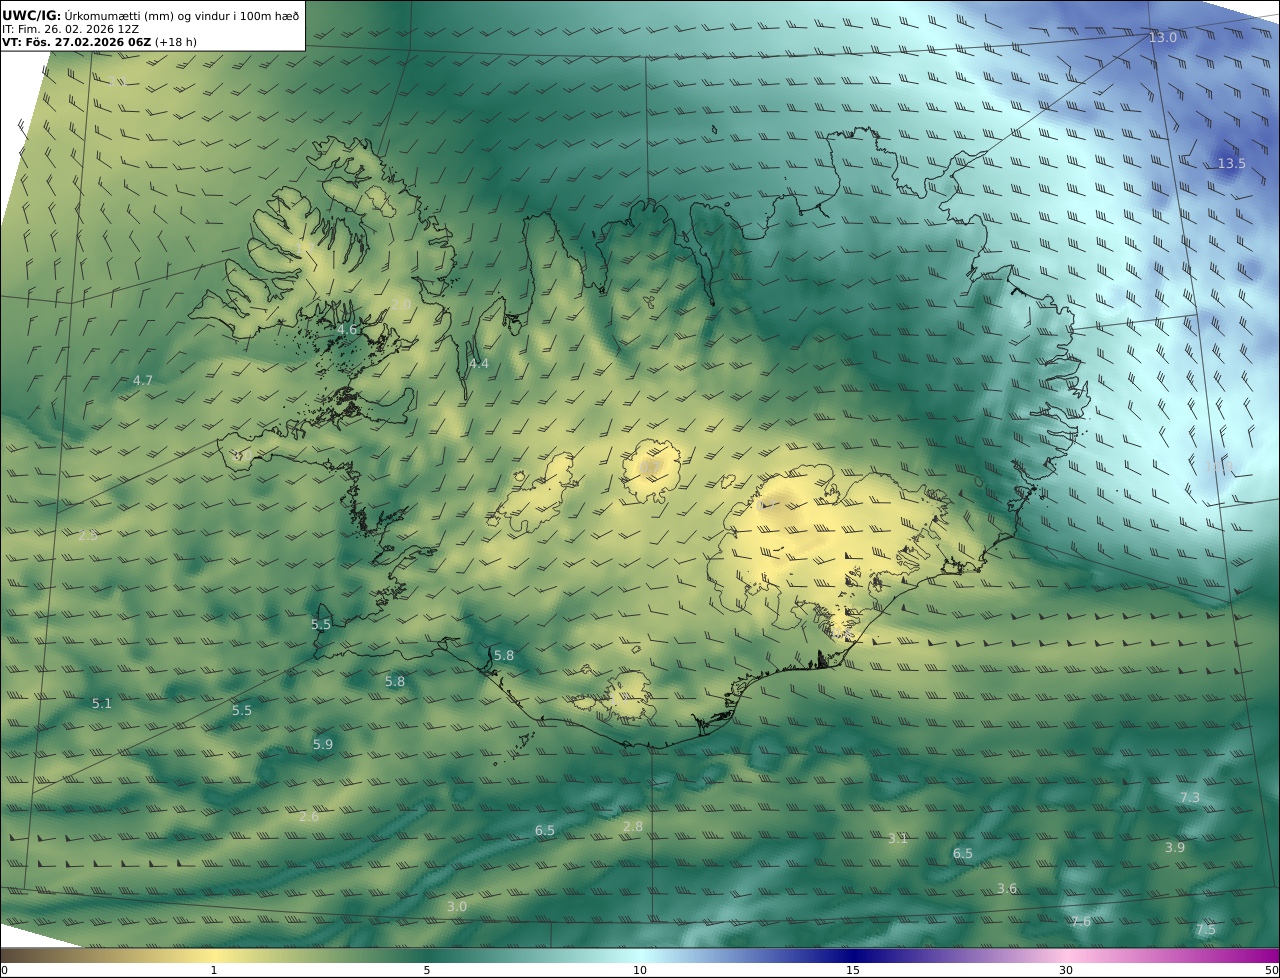Click the "15" tick label on the color scale
The width and height of the screenshot is (1280, 978).
[853, 970]
